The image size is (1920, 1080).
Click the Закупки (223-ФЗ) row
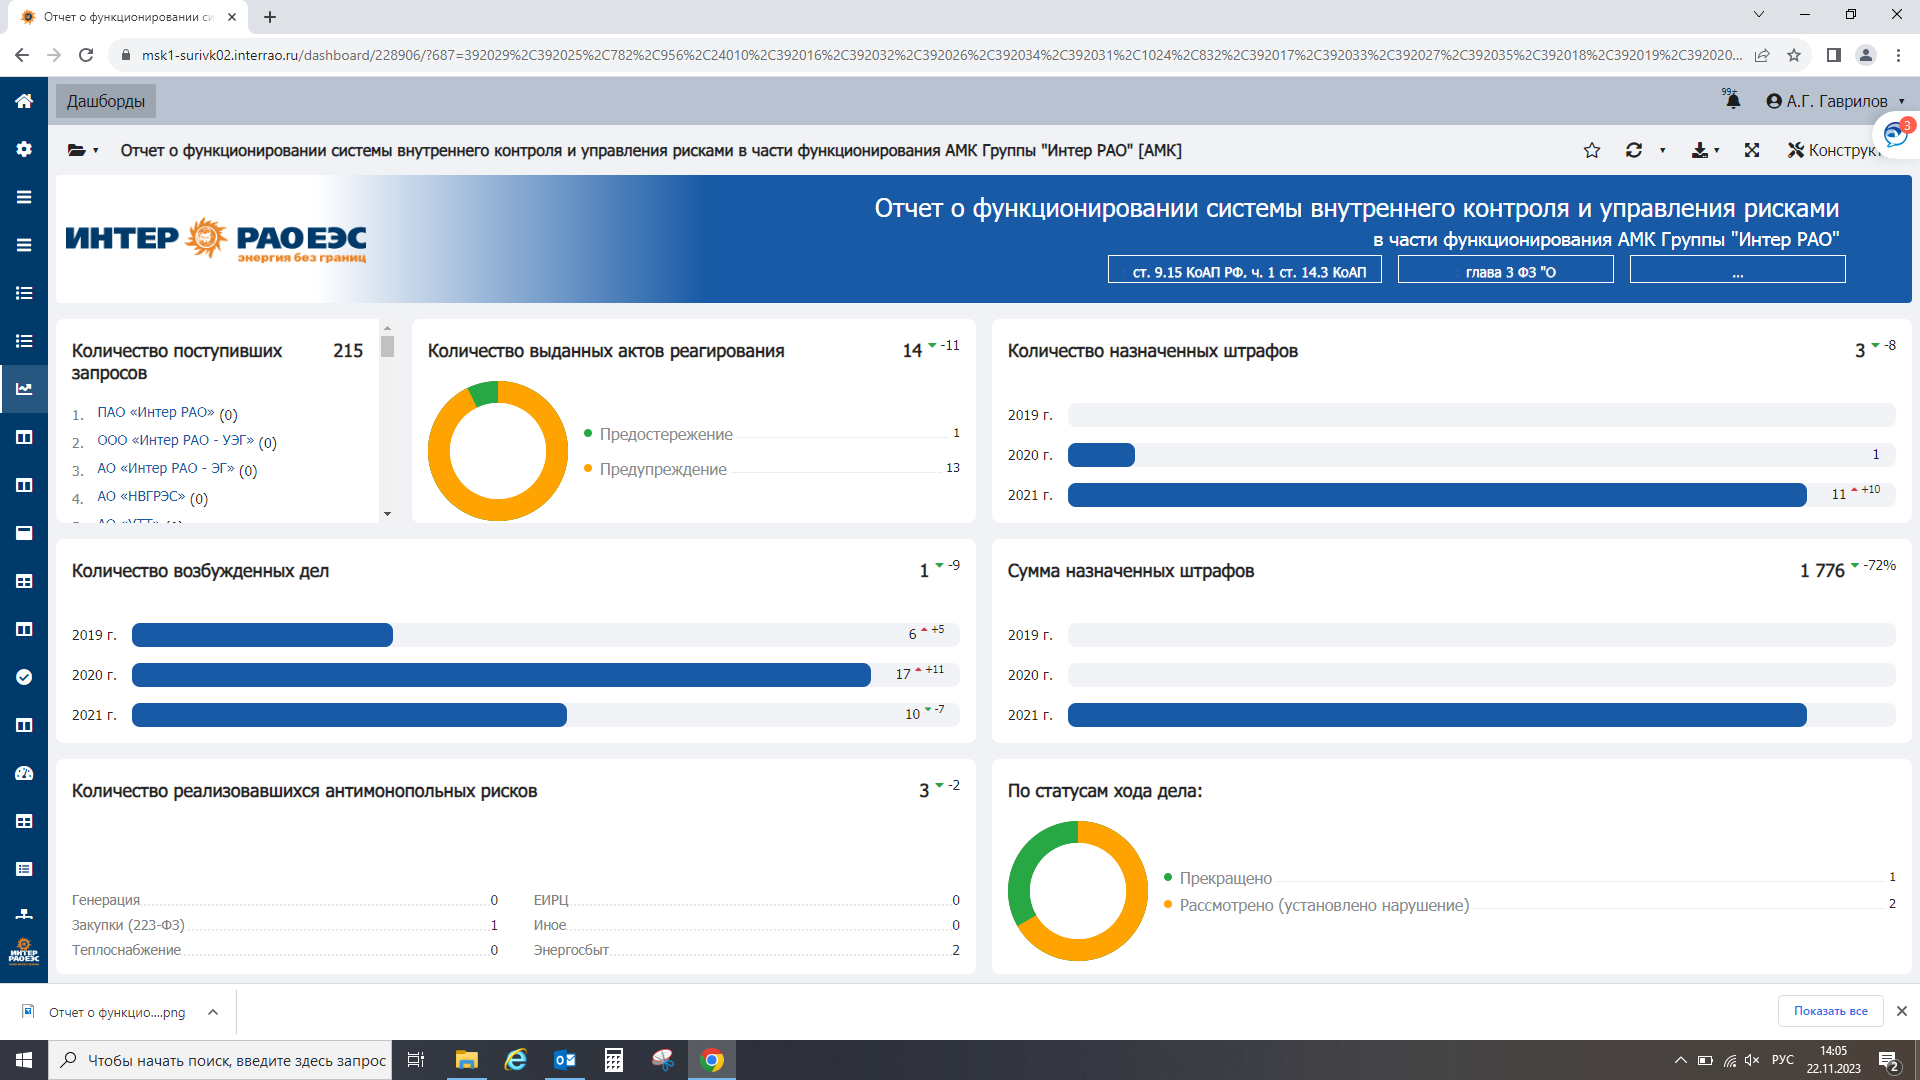click(285, 925)
